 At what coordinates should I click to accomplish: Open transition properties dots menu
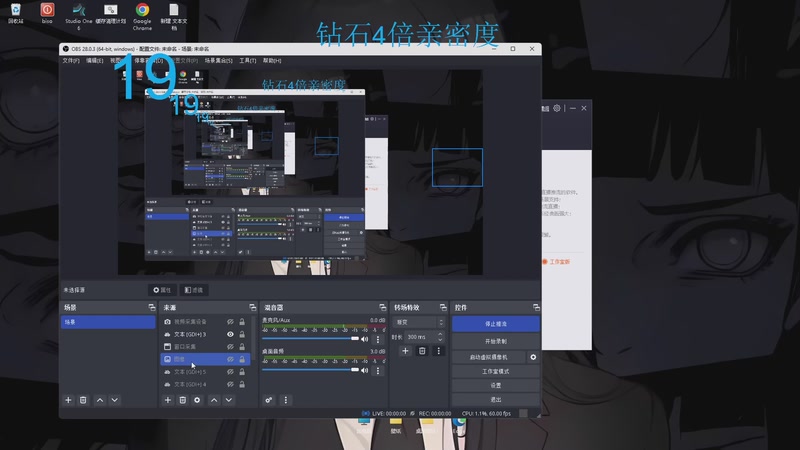tap(438, 351)
